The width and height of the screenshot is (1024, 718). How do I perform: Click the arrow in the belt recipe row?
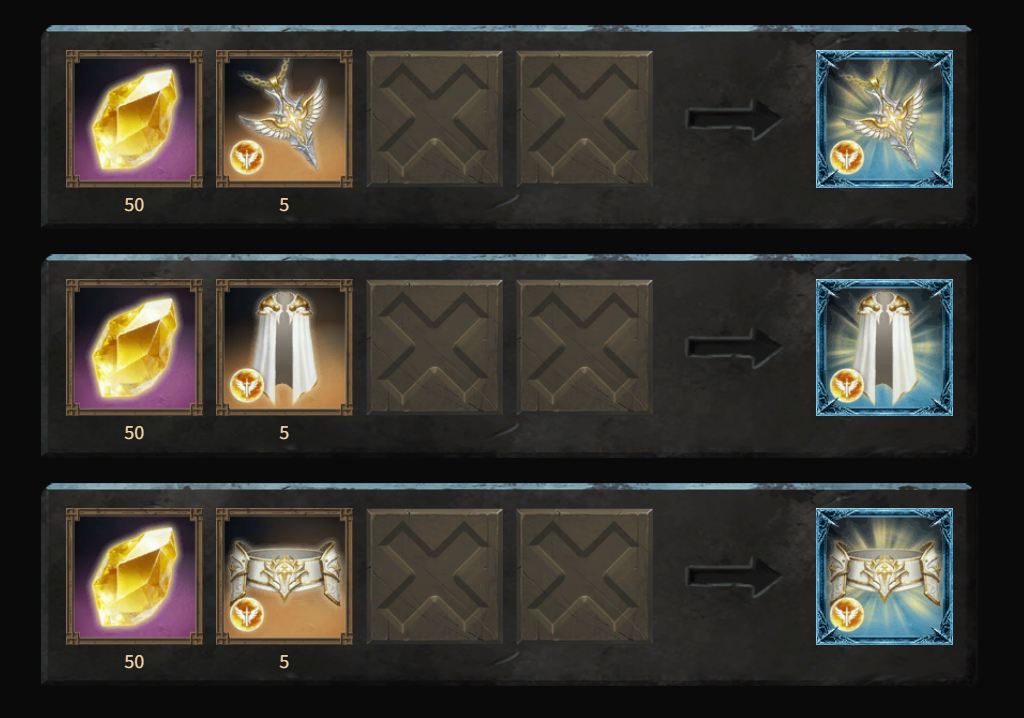733,576
